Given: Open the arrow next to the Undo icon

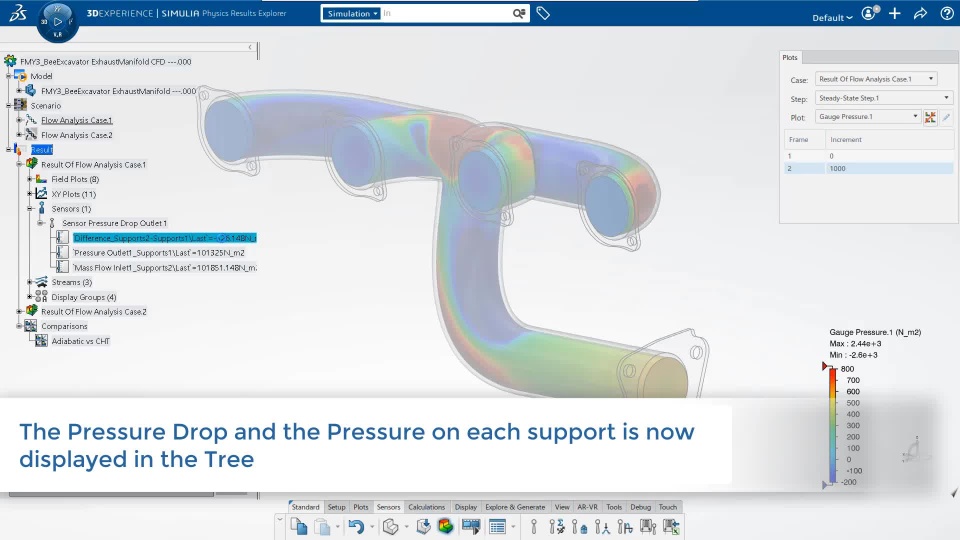Looking at the screenshot, I should [372, 527].
